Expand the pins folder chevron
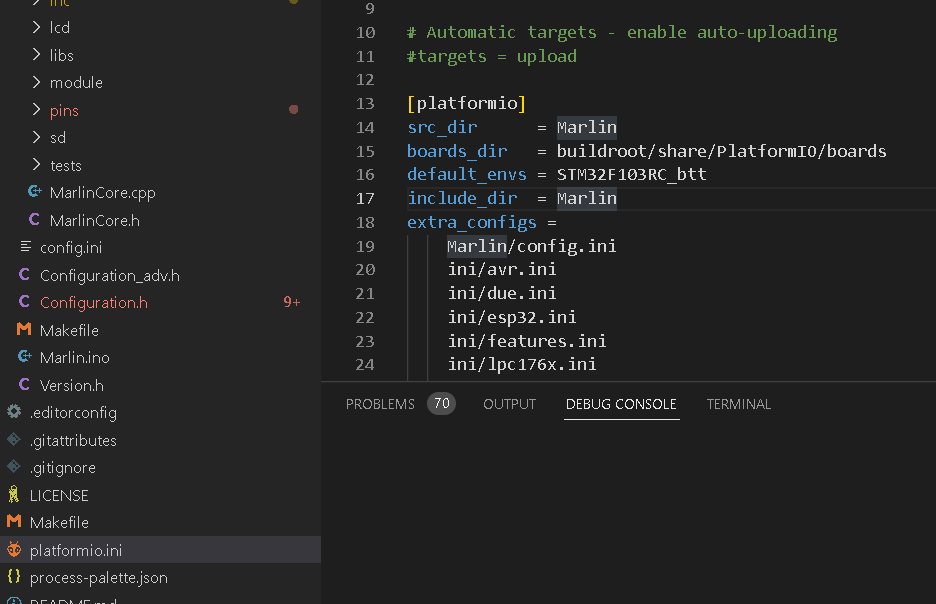Viewport: 936px width, 604px height. [36, 110]
